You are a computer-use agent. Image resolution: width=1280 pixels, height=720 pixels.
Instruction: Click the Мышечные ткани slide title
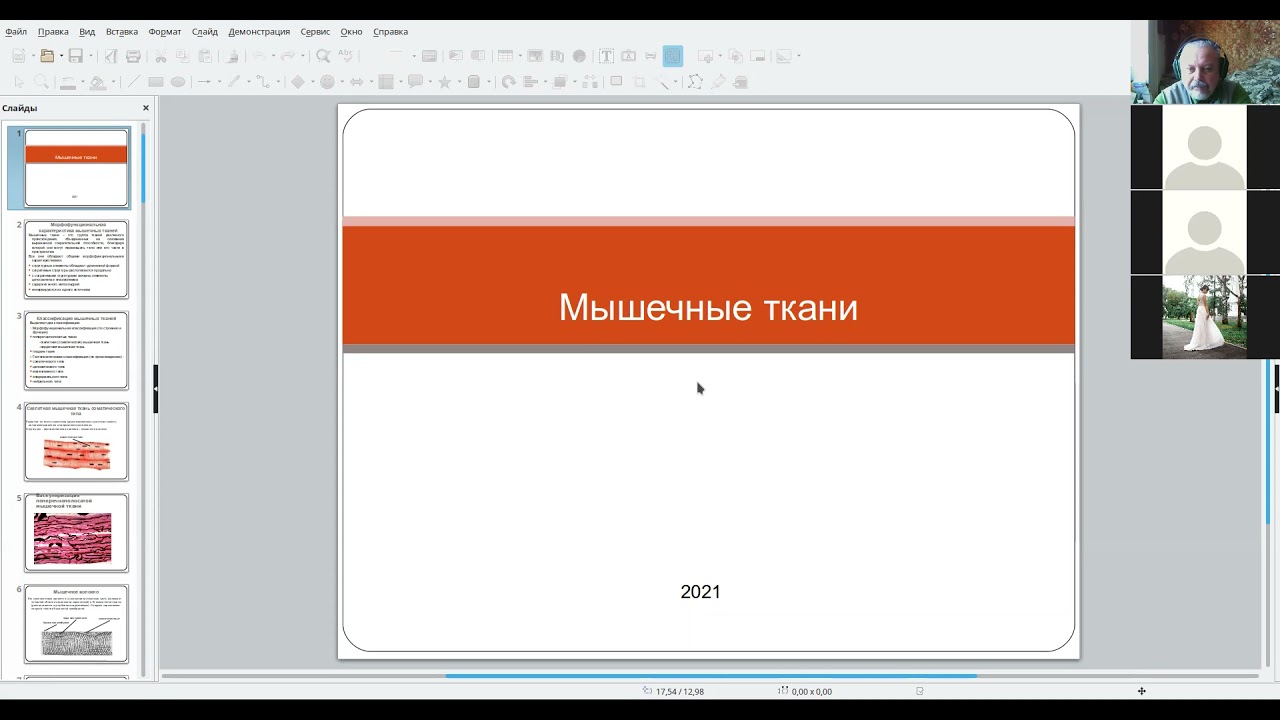pos(708,307)
